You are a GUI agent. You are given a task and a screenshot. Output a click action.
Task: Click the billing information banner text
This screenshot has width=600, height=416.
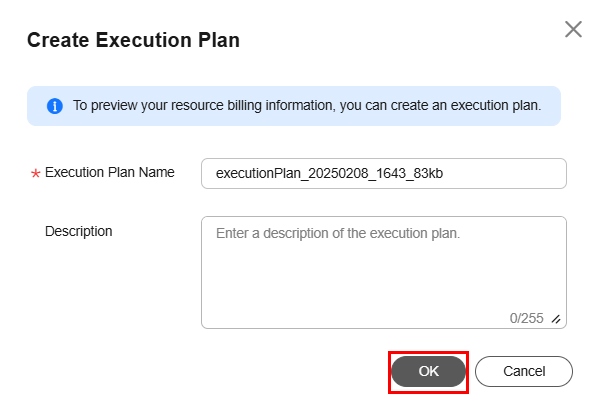(x=307, y=105)
